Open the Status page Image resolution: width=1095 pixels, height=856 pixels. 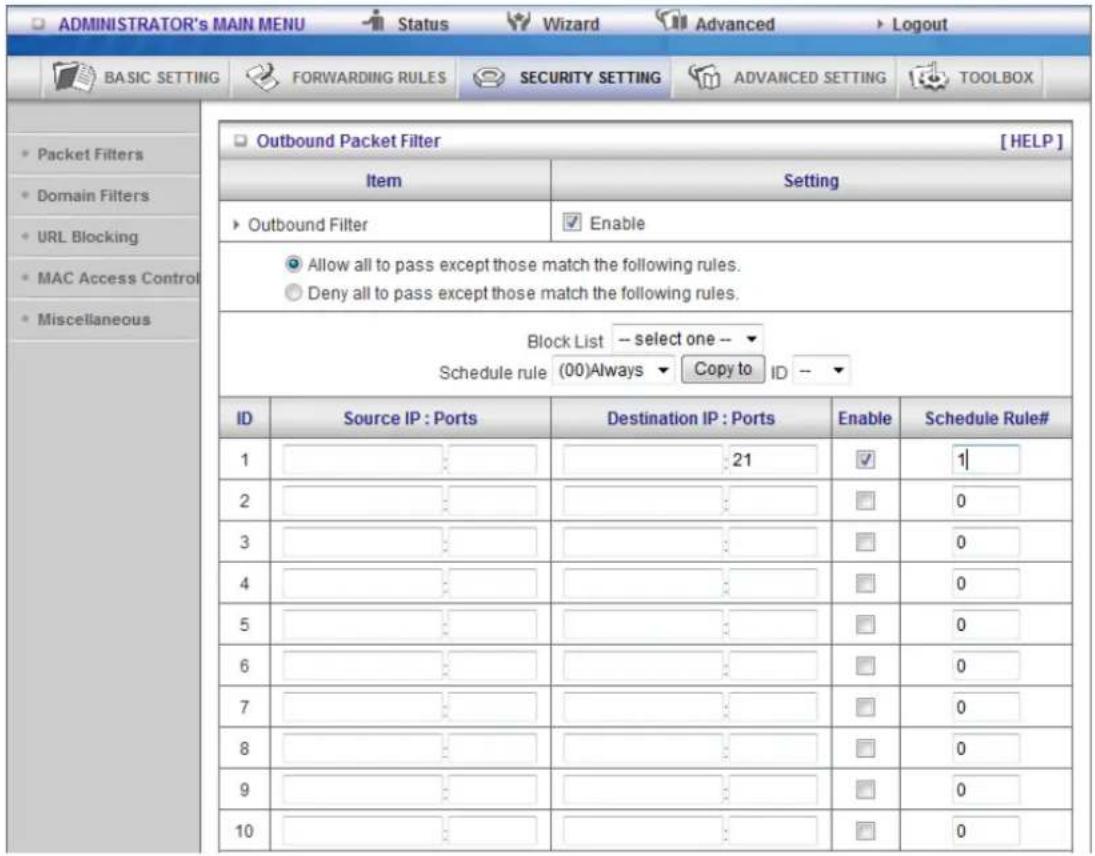(x=422, y=24)
